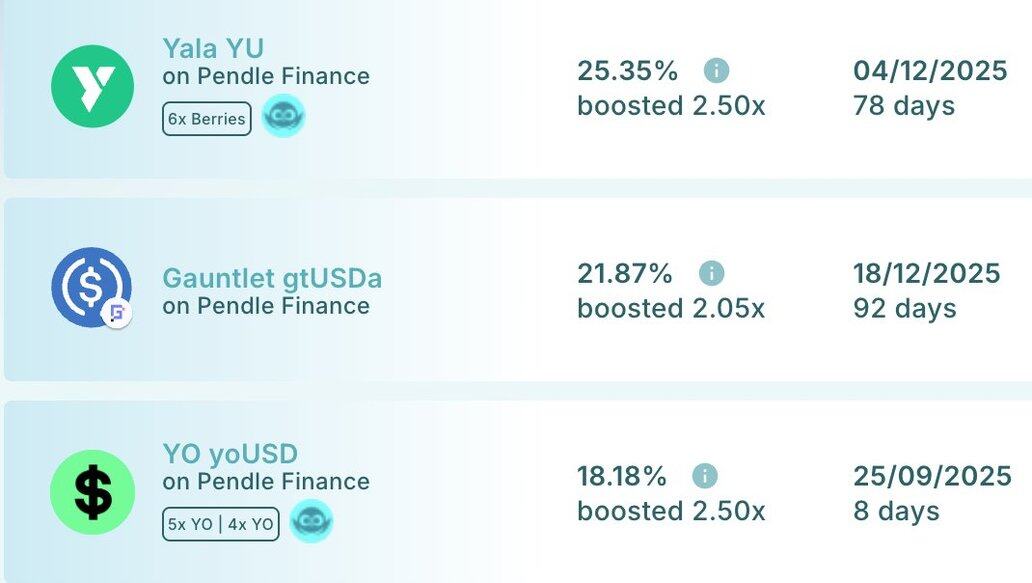Viewport: 1032px width, 583px height.
Task: Click the green Yala YU token logo
Action: coord(92,86)
